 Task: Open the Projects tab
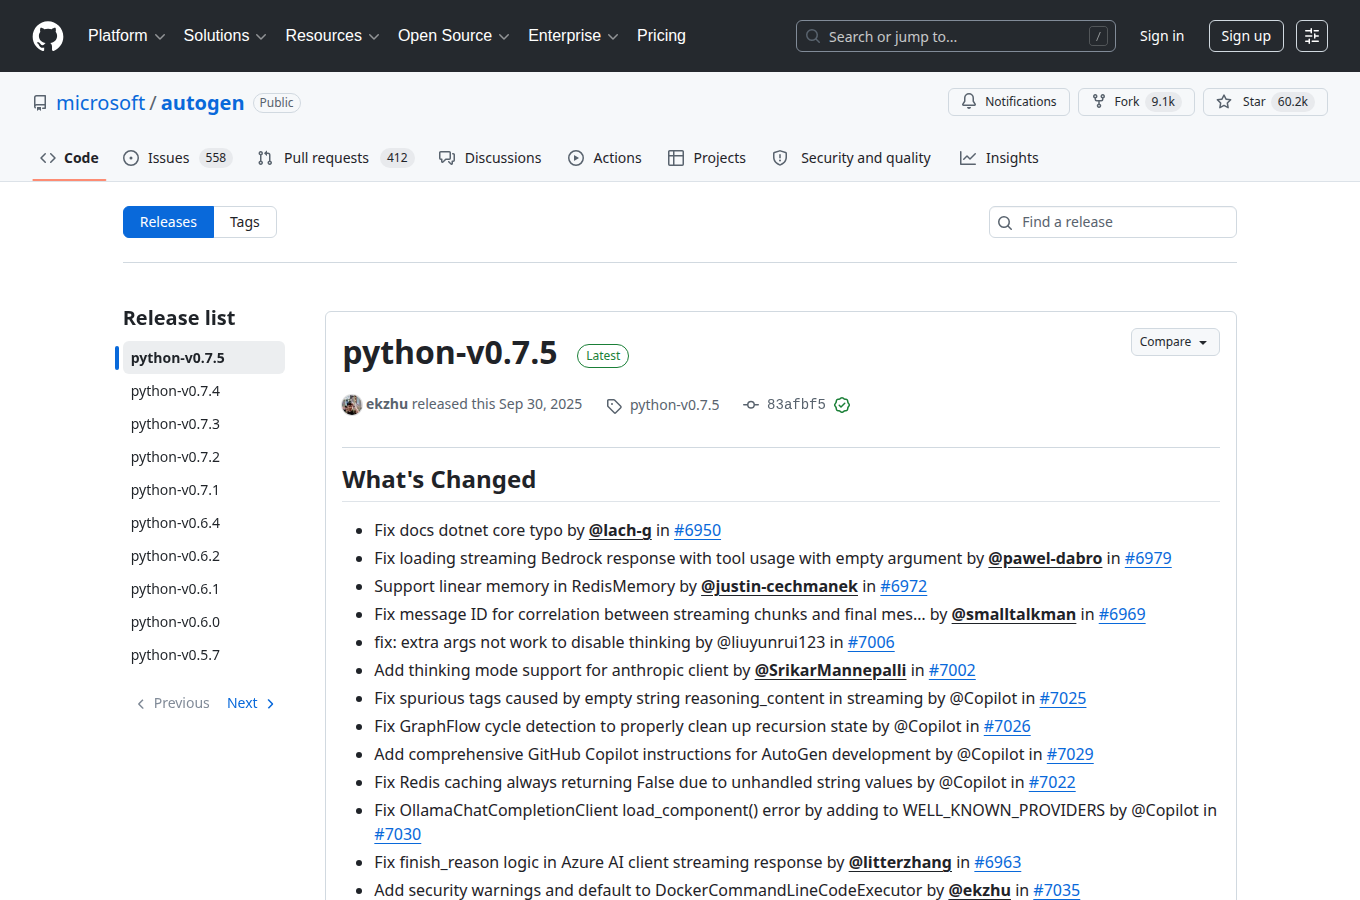[x=707, y=158]
